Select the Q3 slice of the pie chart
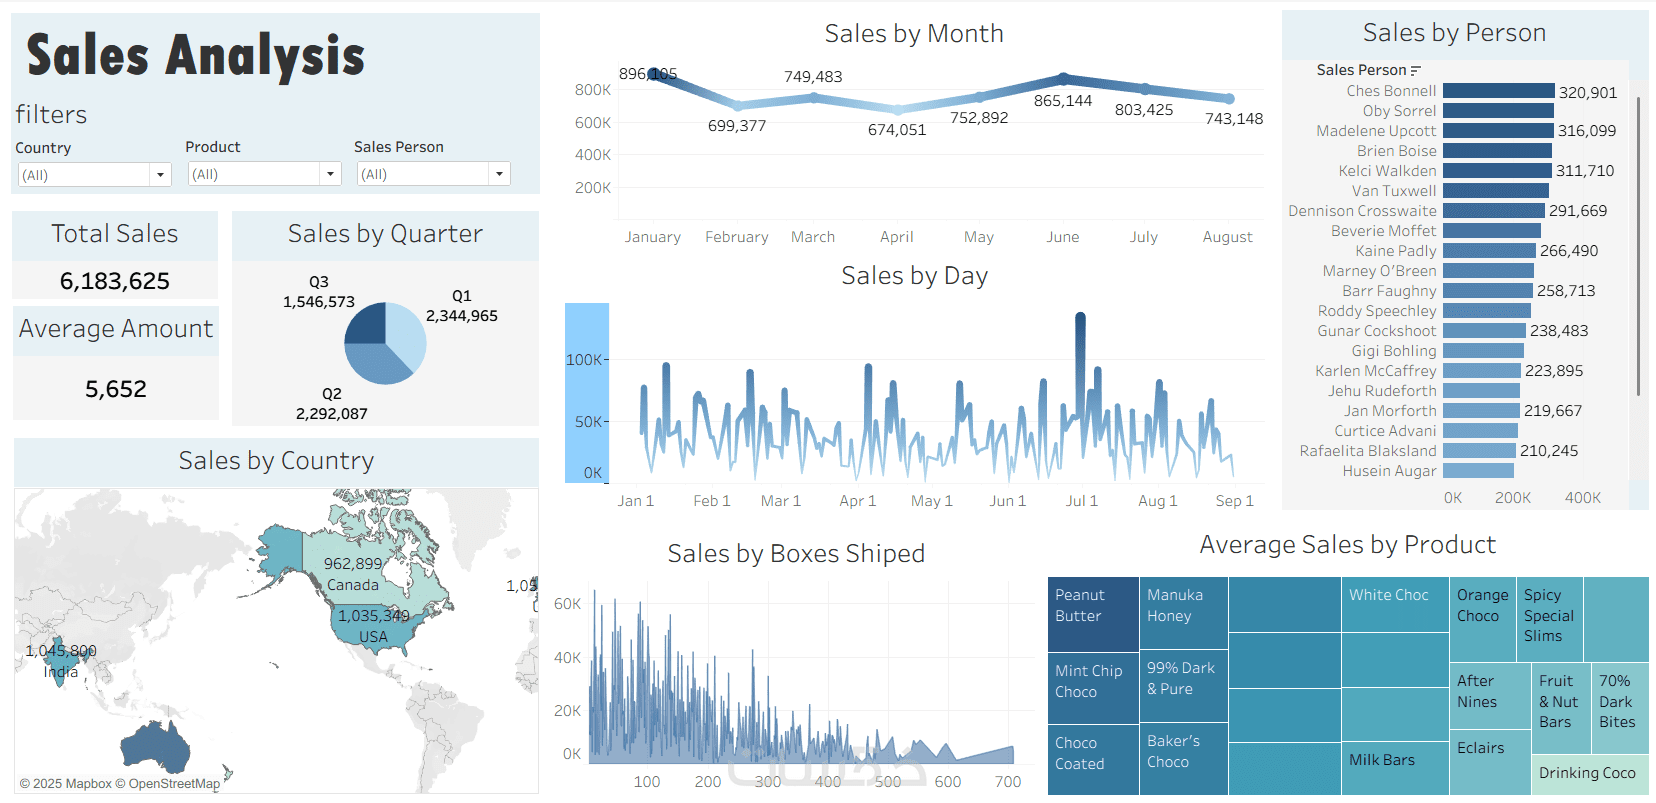Image resolution: width=1656 pixels, height=803 pixels. 364,323
